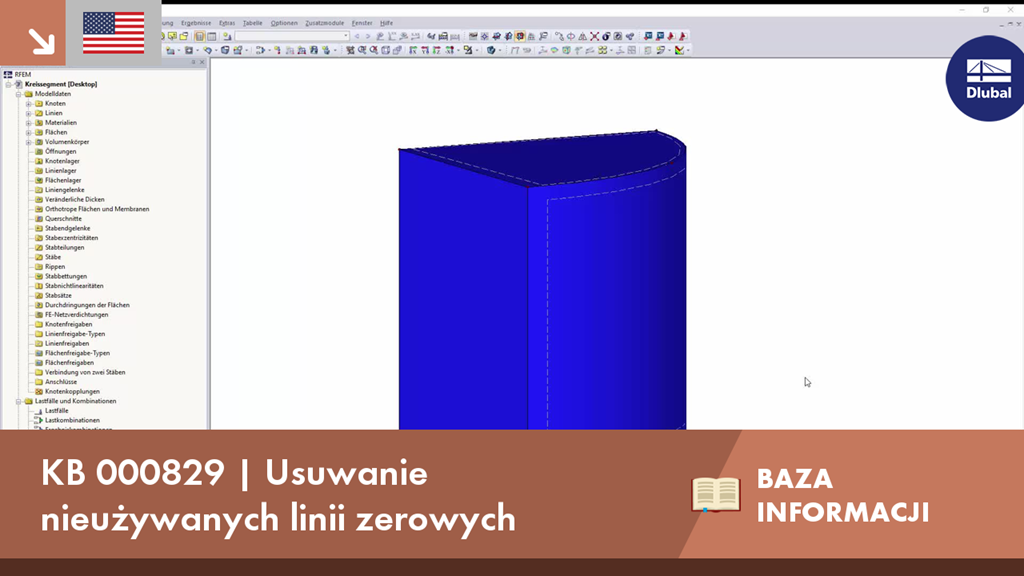
Task: Expand the Volumenkörper tree node
Action: (x=29, y=142)
